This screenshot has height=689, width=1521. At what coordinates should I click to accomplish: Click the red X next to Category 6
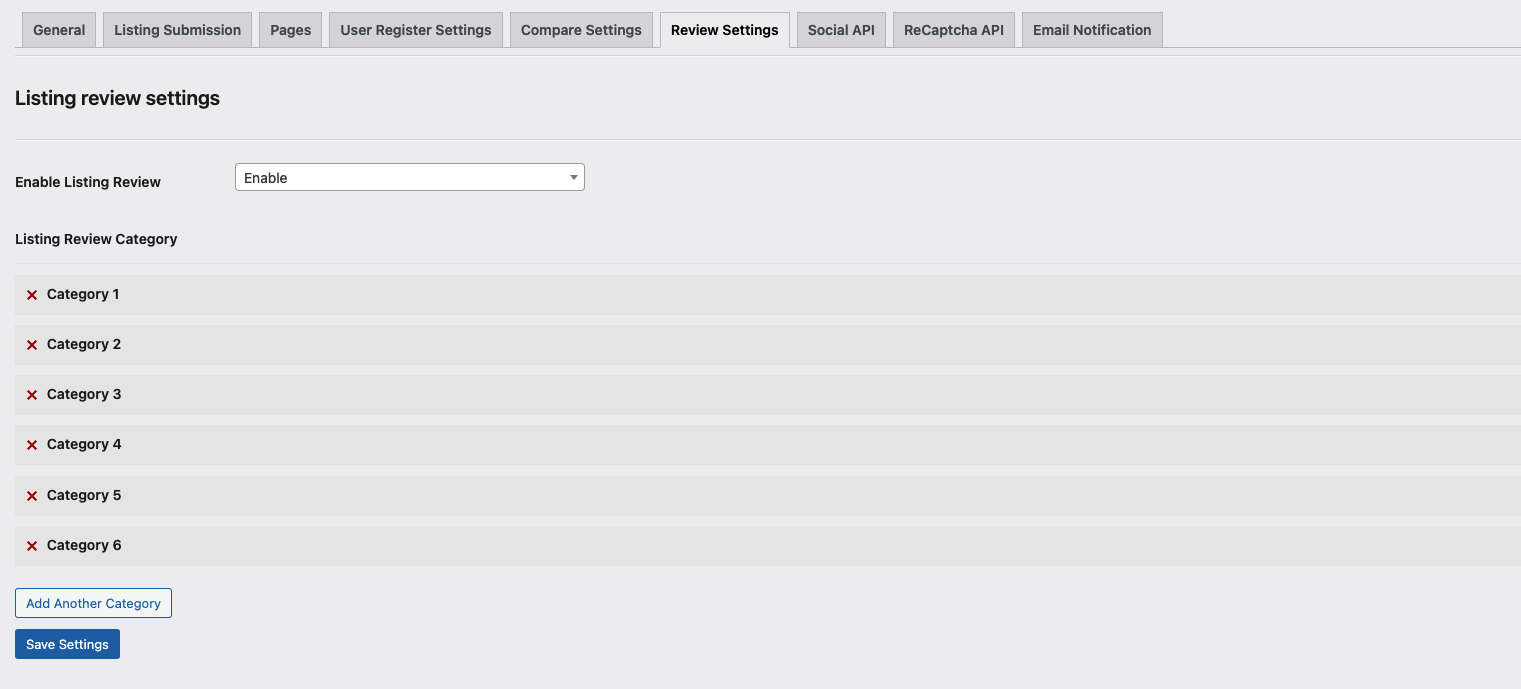[x=32, y=546]
